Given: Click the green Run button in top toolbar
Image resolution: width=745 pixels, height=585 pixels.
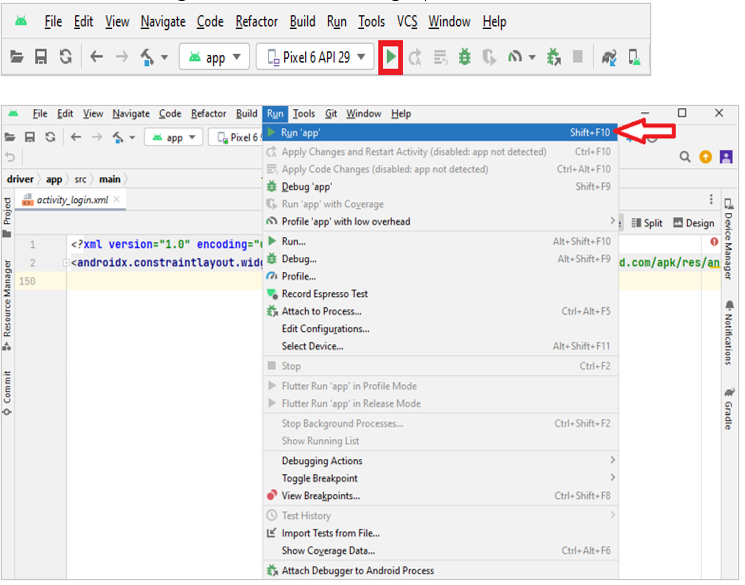Looking at the screenshot, I should (391, 57).
